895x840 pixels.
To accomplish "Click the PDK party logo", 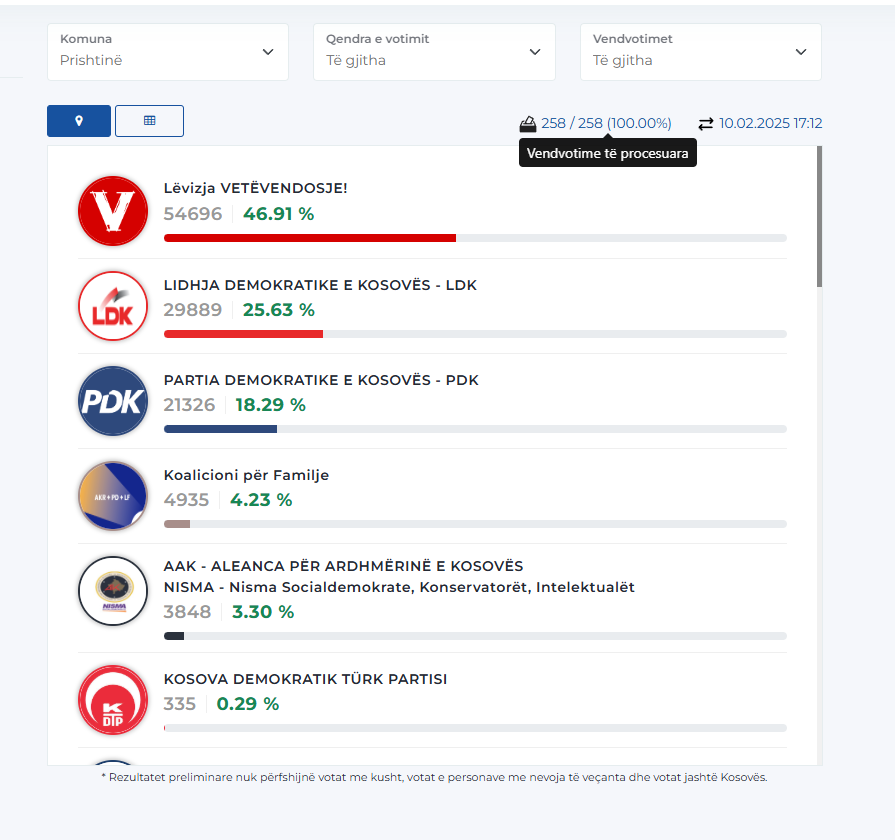I will click(x=113, y=401).
